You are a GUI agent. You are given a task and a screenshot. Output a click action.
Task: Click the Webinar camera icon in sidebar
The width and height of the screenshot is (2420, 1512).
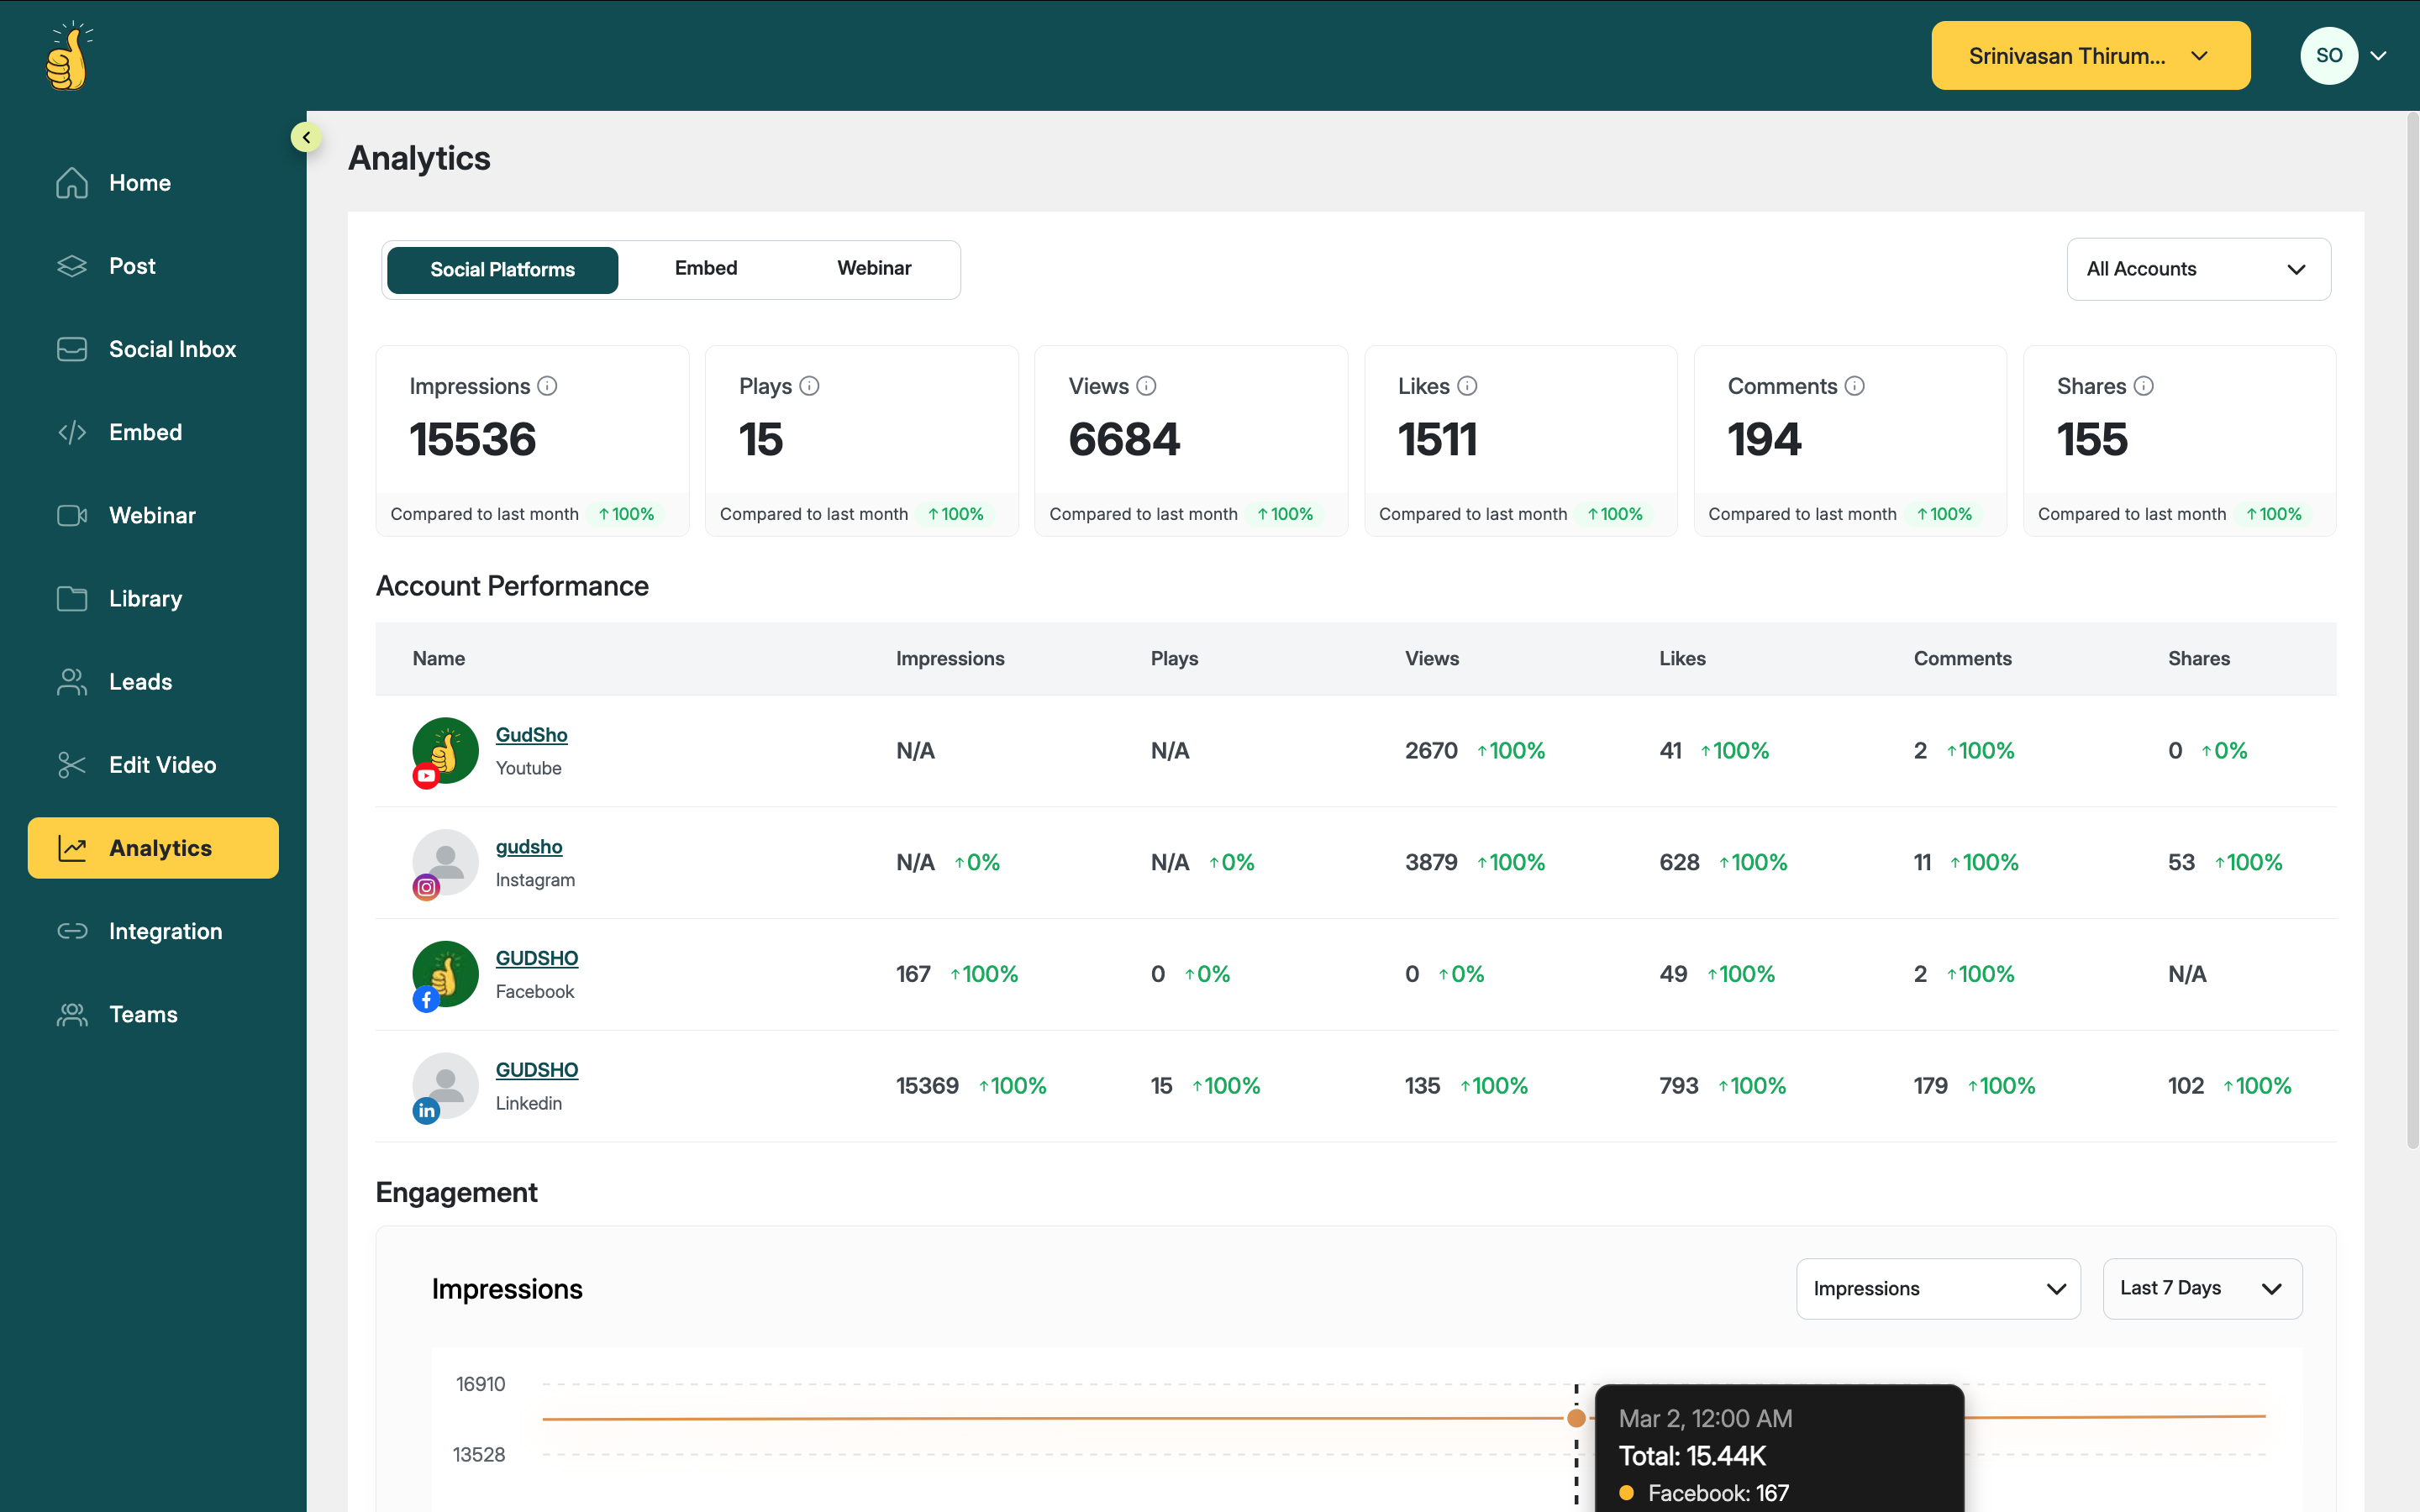click(x=72, y=516)
